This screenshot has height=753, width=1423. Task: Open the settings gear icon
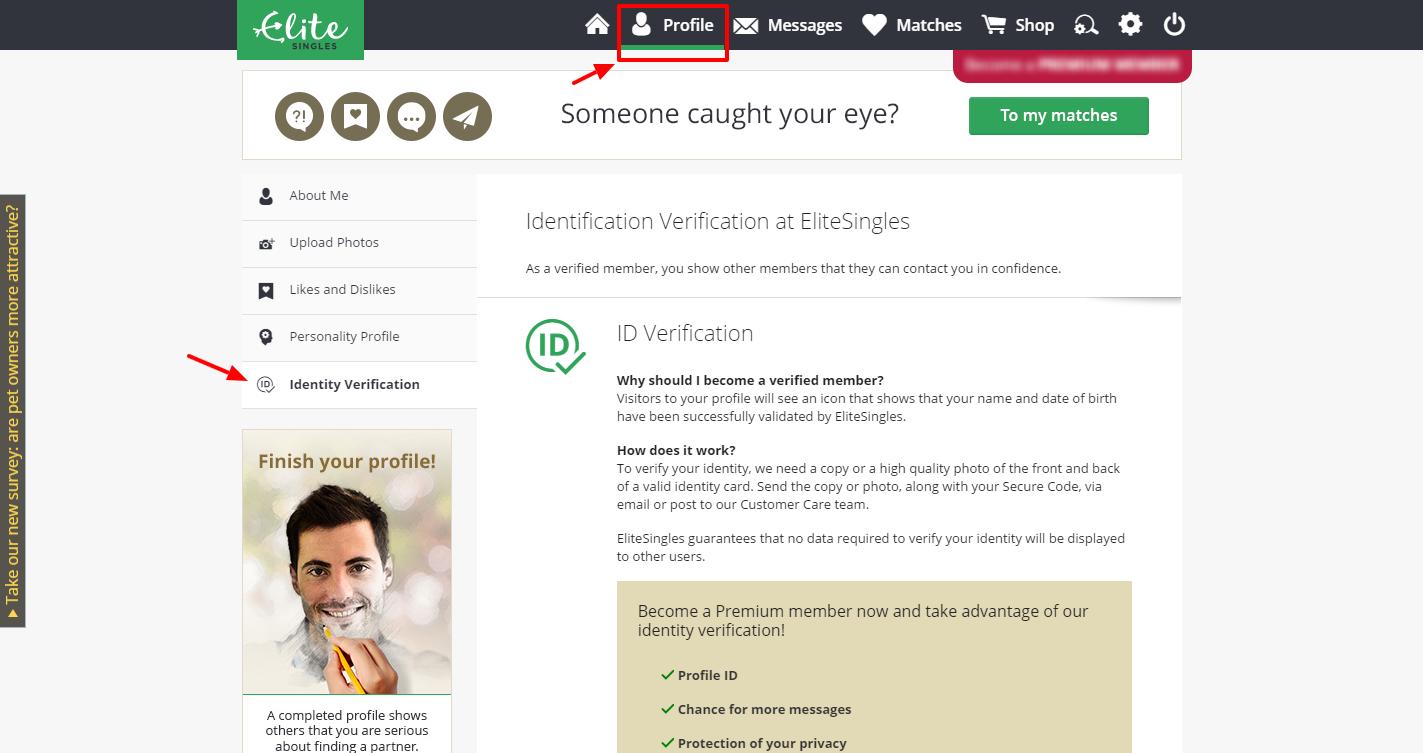pos(1130,24)
